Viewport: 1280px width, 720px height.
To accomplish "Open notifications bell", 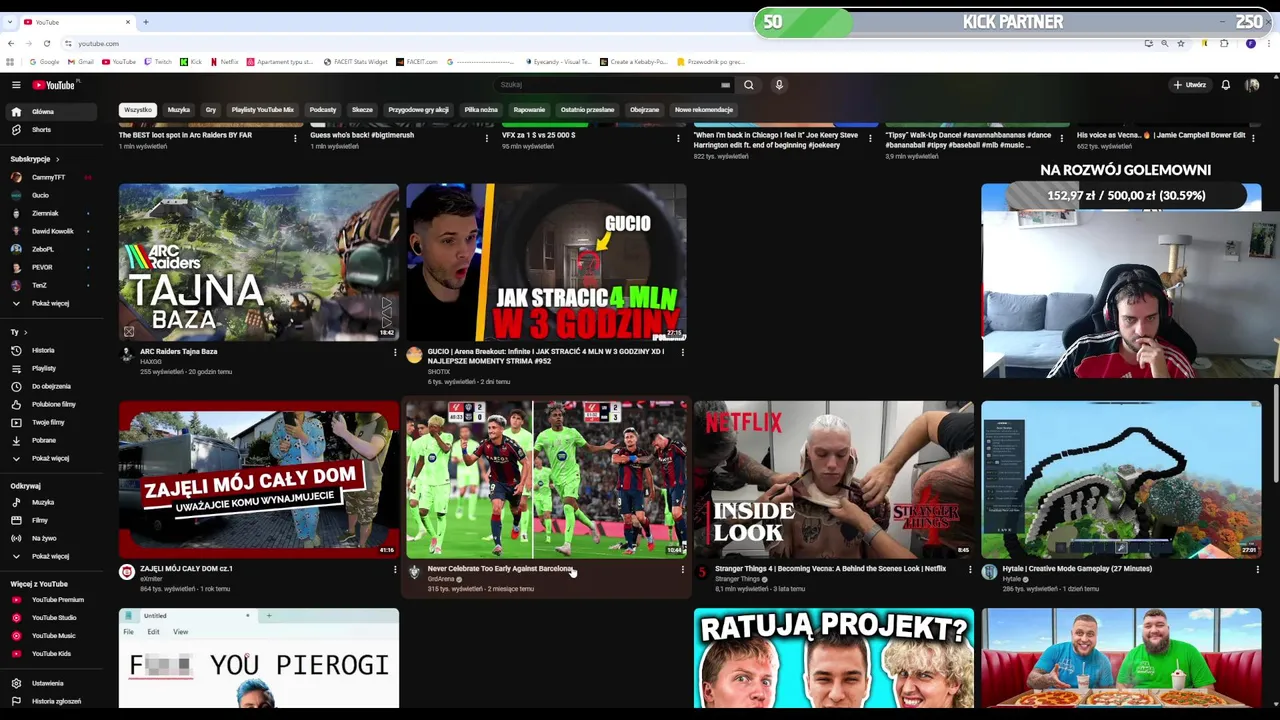I will pos(1225,85).
